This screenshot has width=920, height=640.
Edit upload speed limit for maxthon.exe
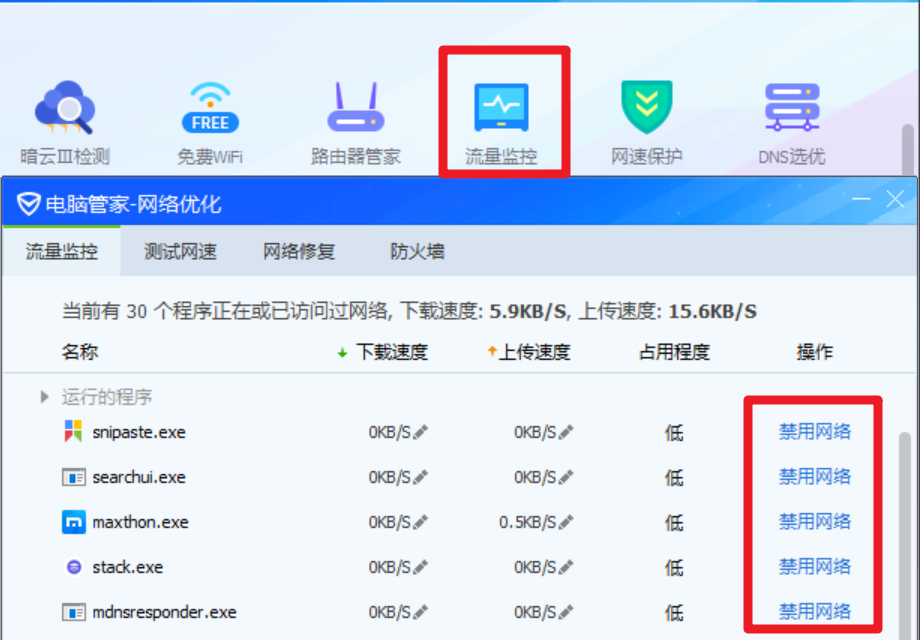pyautogui.click(x=566, y=522)
